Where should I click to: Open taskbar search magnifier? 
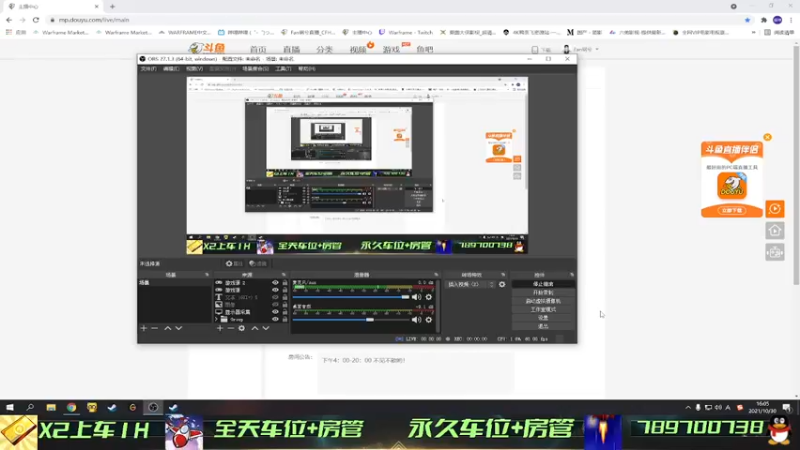(x=30, y=407)
